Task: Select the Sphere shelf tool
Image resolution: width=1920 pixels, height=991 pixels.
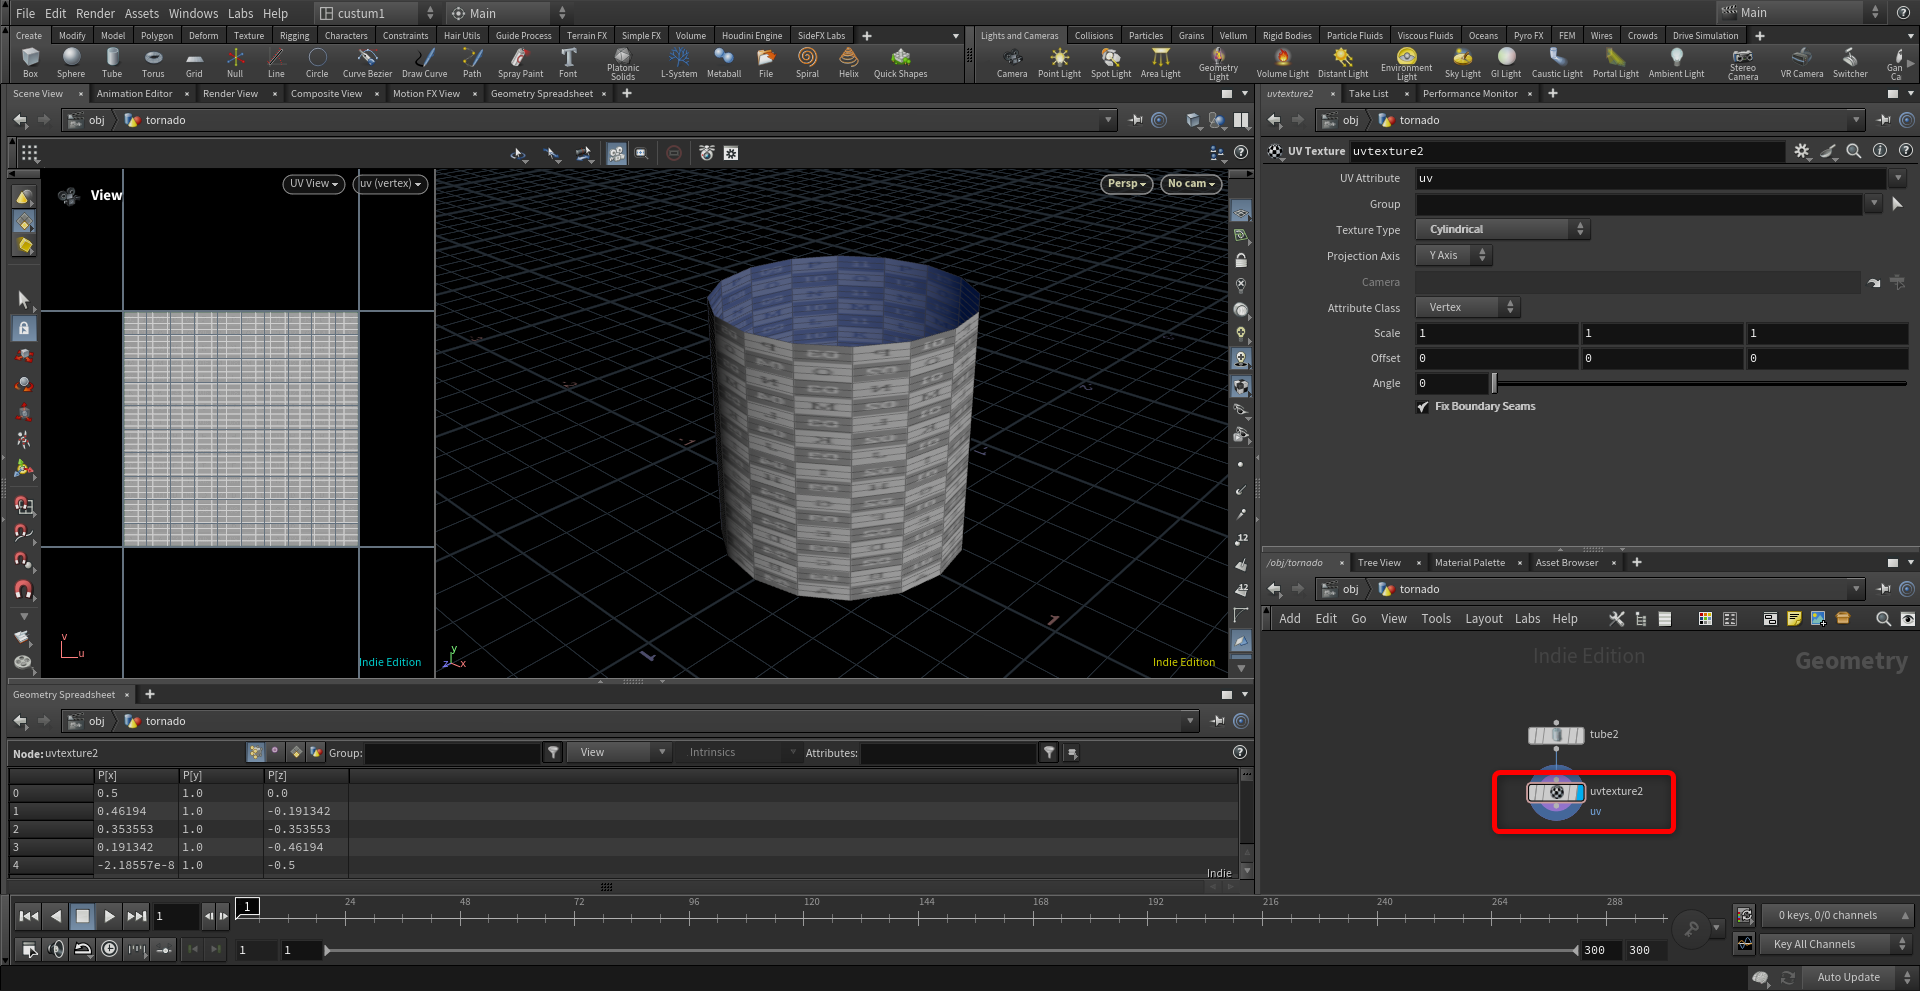Action: point(71,62)
